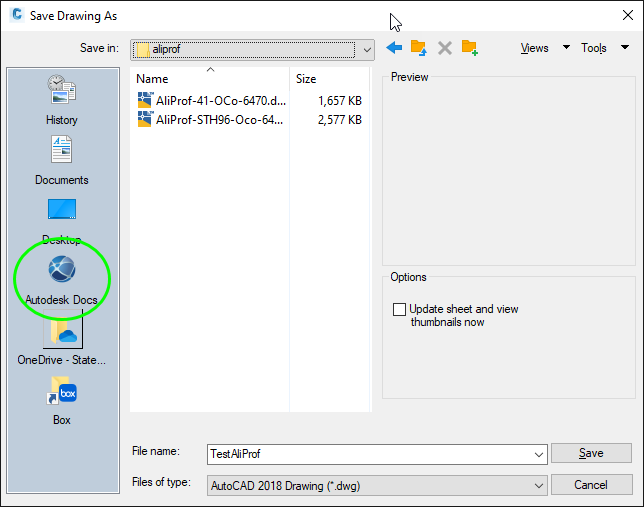The image size is (644, 507).
Task: Open Documents location in sidebar
Action: click(62, 160)
